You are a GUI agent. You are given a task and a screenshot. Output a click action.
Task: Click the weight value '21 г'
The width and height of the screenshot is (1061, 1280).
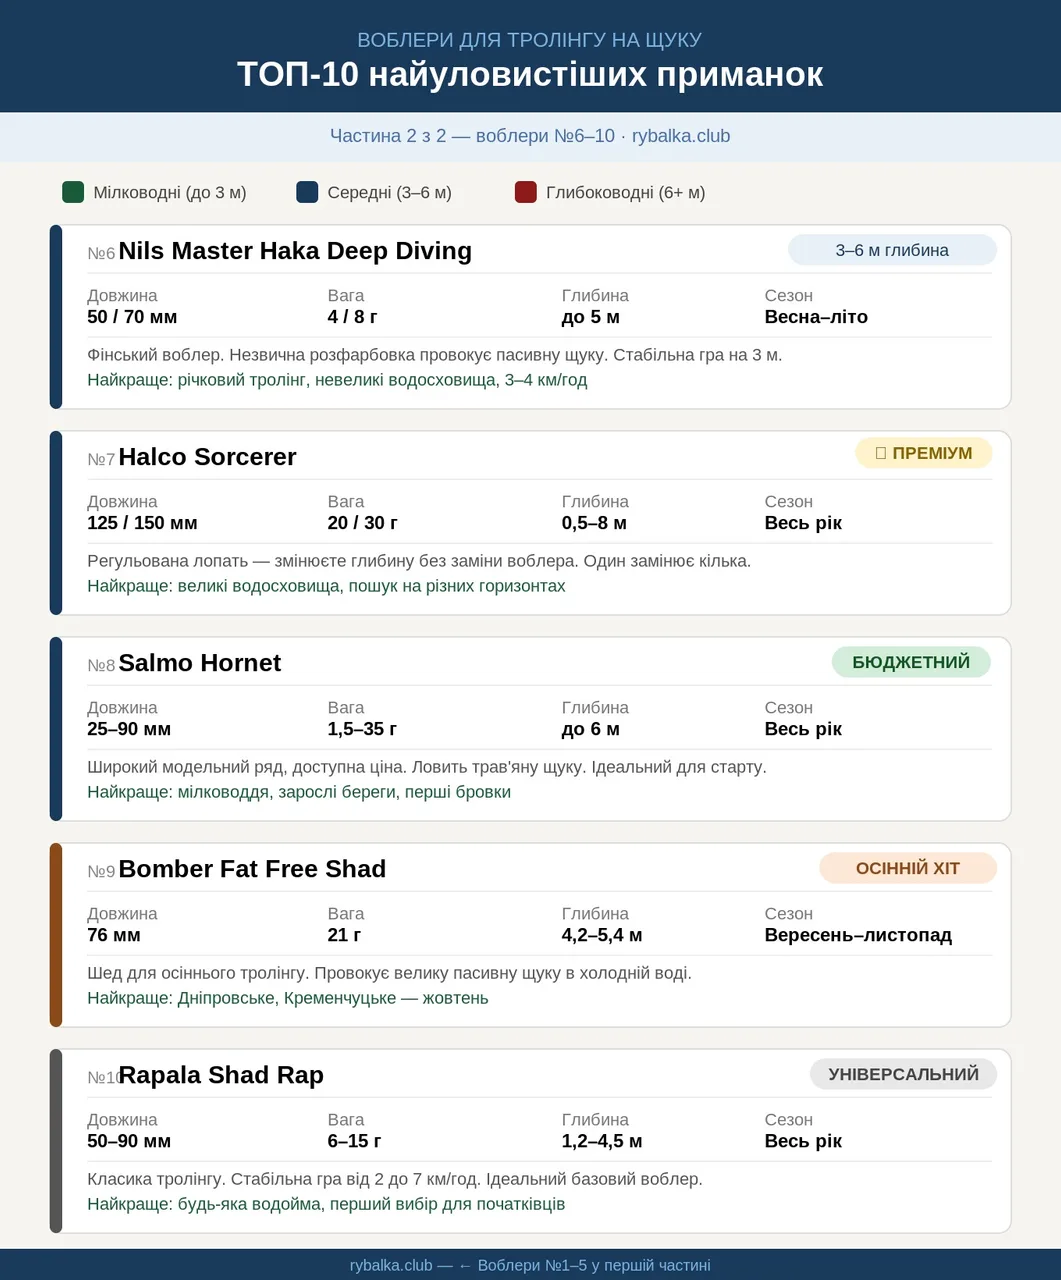(344, 935)
